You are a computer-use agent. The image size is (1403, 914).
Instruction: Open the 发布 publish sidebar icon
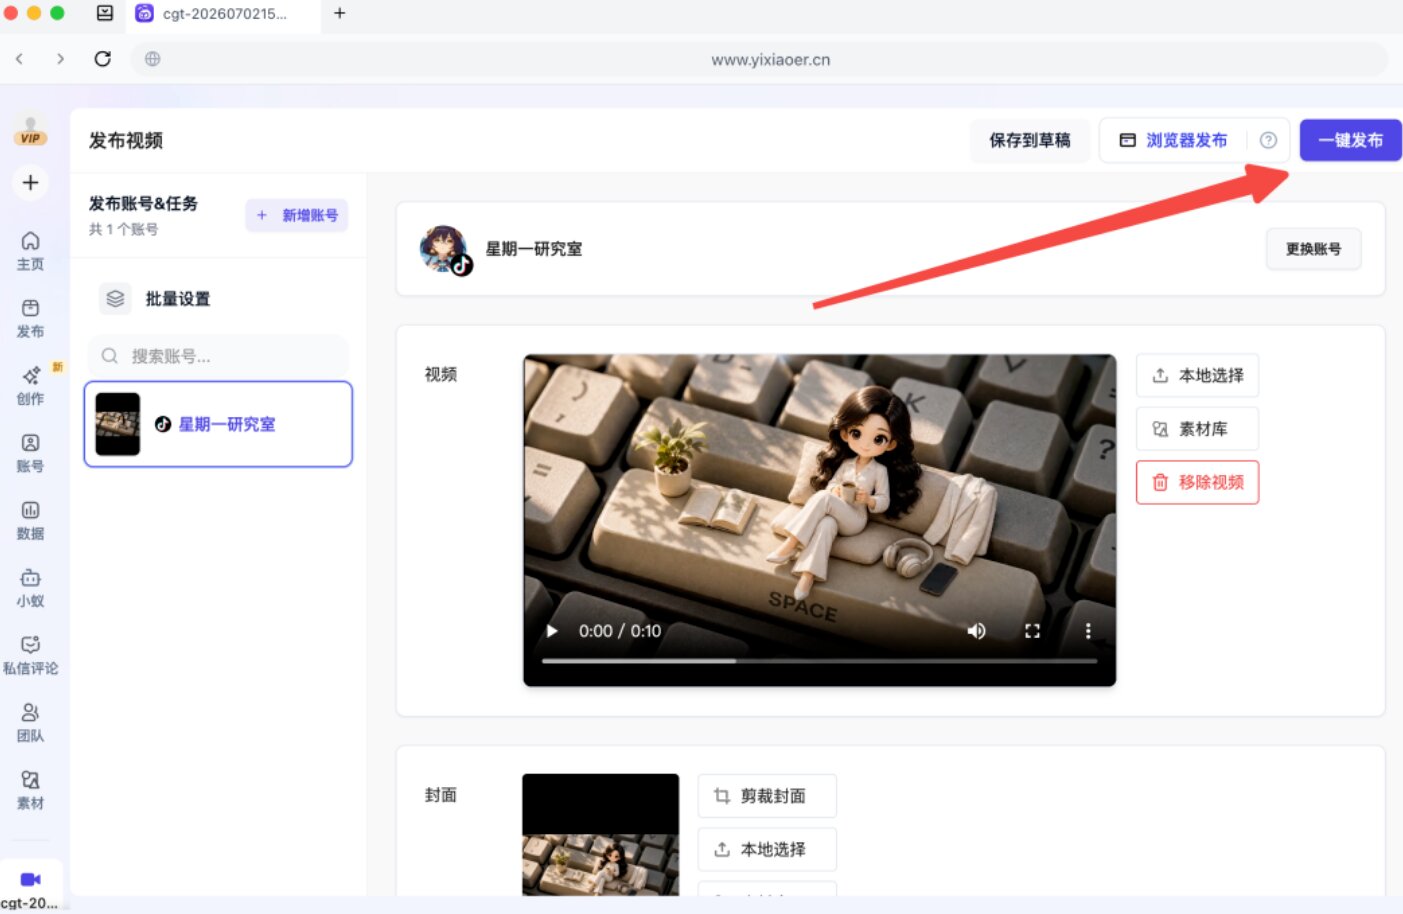pos(30,318)
